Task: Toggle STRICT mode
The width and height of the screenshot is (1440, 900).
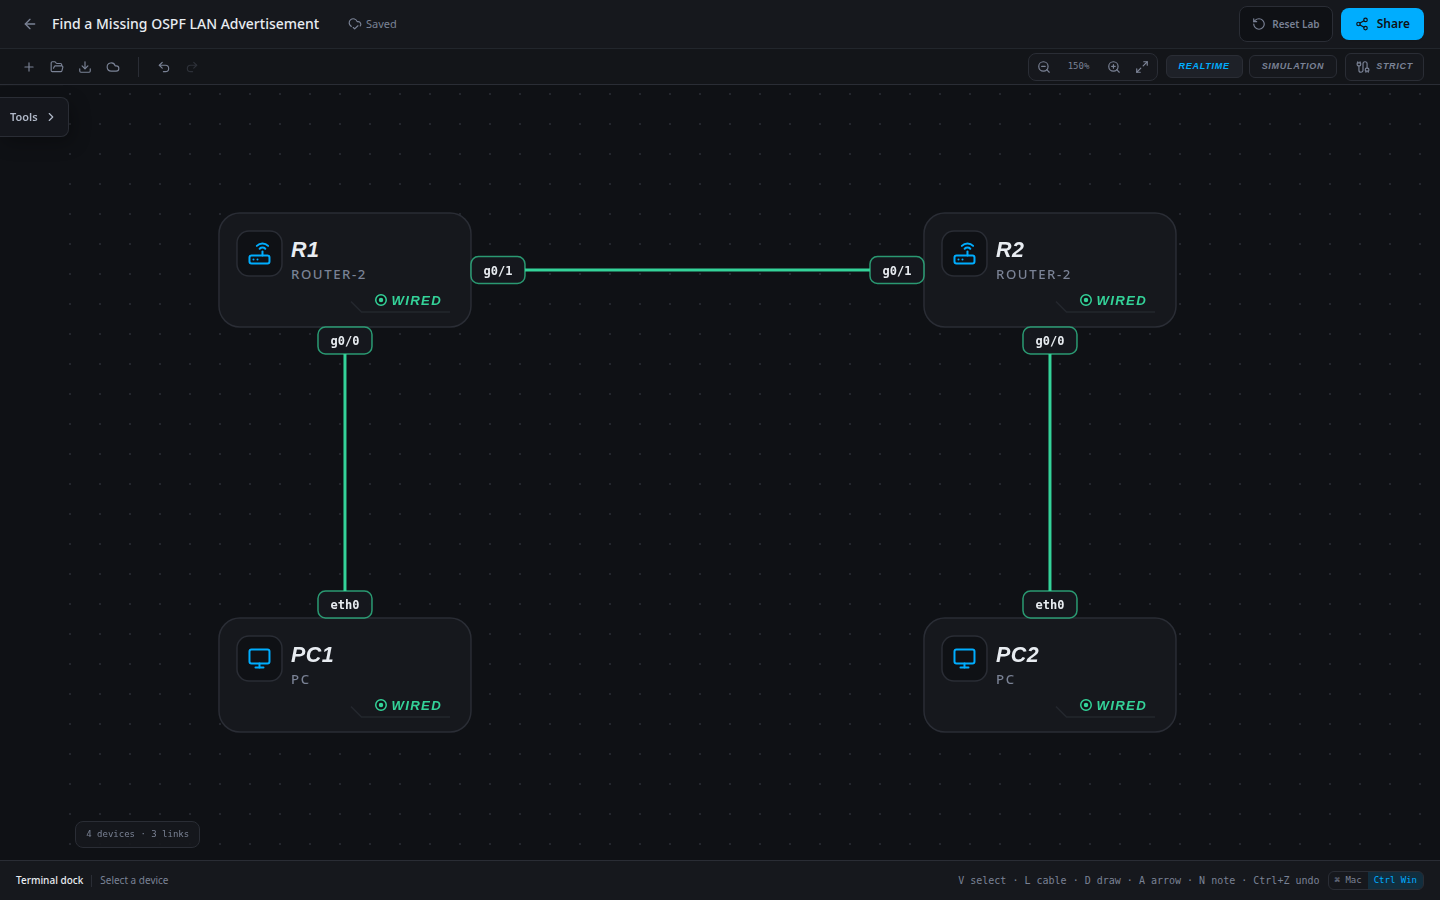Action: tap(1384, 67)
